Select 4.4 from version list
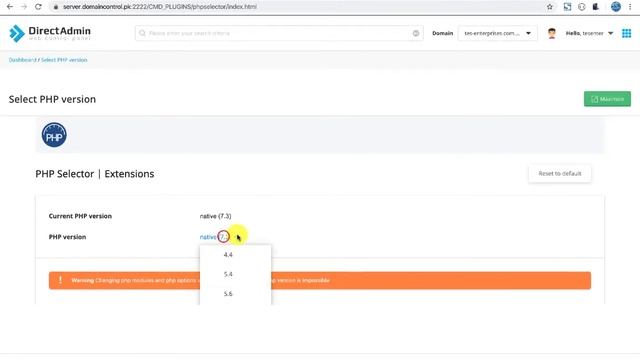Screen dimensions: 640x360 (228, 255)
